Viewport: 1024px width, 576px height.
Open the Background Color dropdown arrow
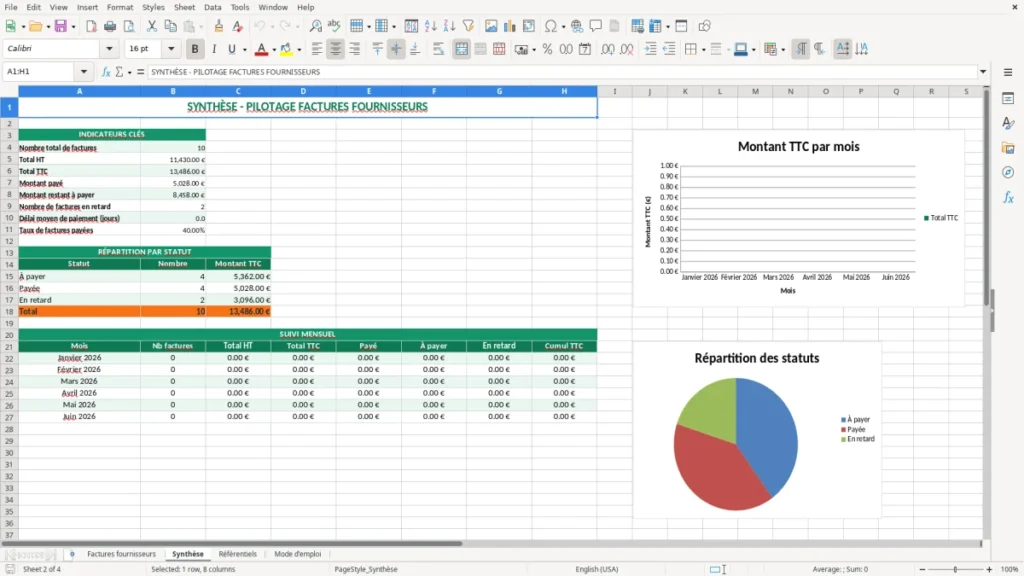299,50
